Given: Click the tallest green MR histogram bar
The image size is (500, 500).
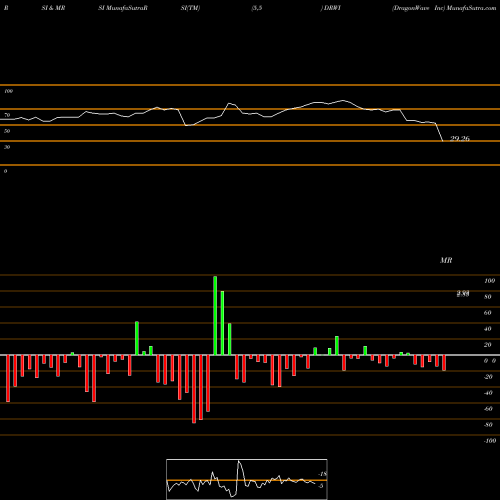Looking at the screenshot, I should [215, 315].
